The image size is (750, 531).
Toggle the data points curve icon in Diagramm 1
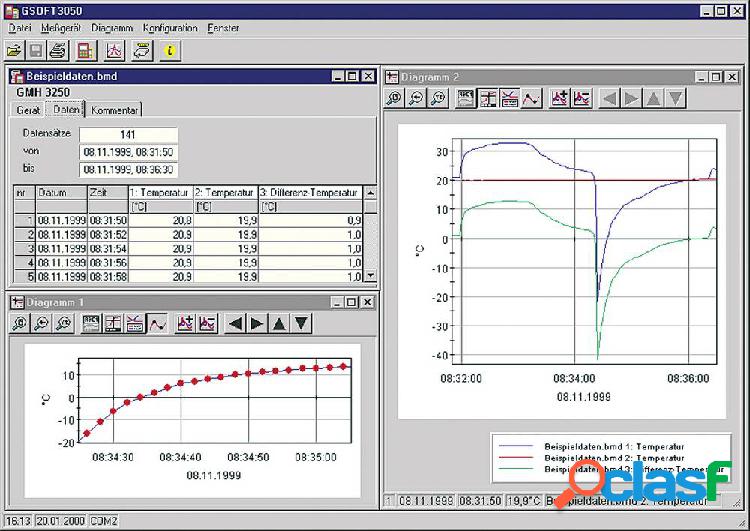tap(157, 324)
